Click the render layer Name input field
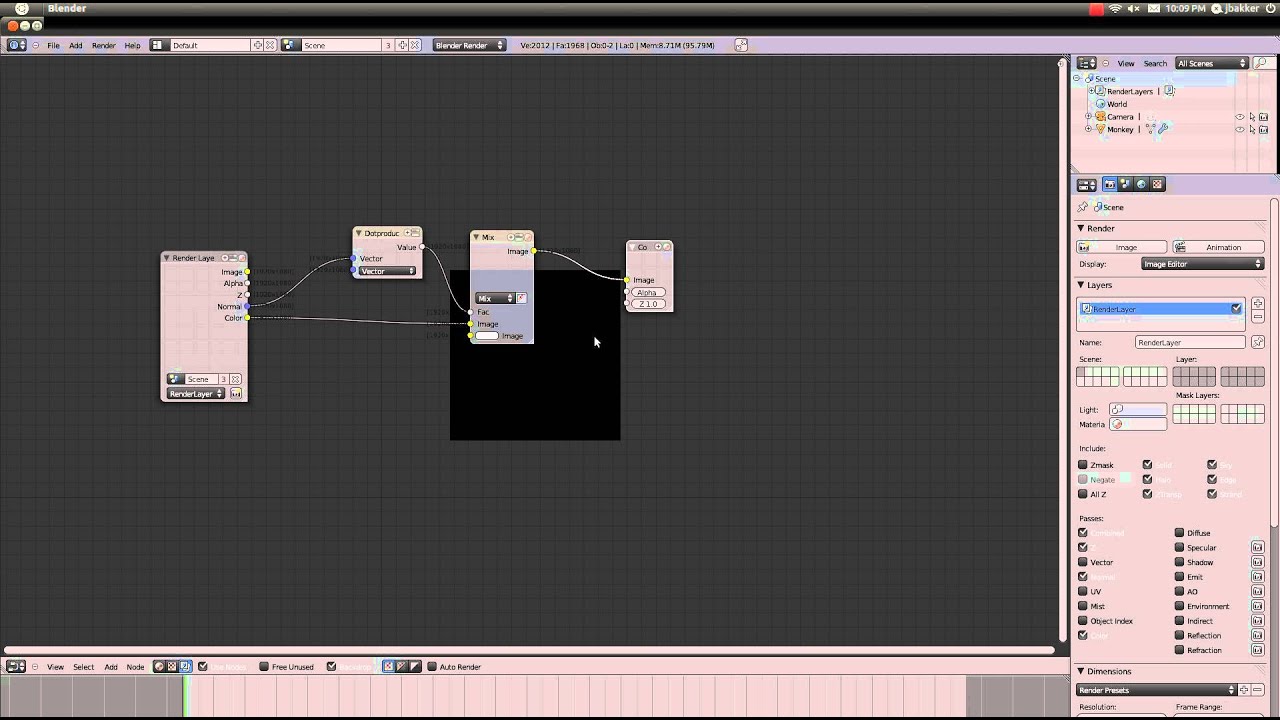Viewport: 1280px width, 720px height. tap(1190, 342)
